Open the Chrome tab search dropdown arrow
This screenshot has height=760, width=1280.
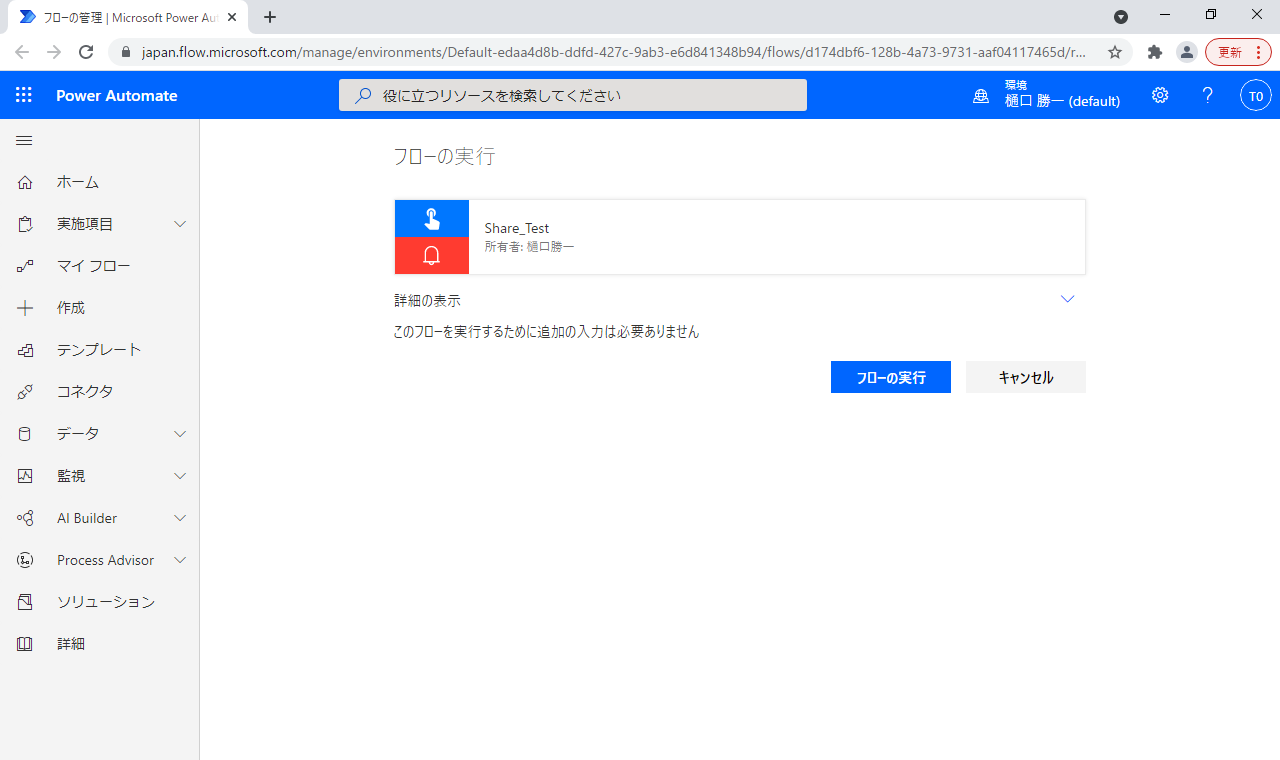click(1121, 16)
